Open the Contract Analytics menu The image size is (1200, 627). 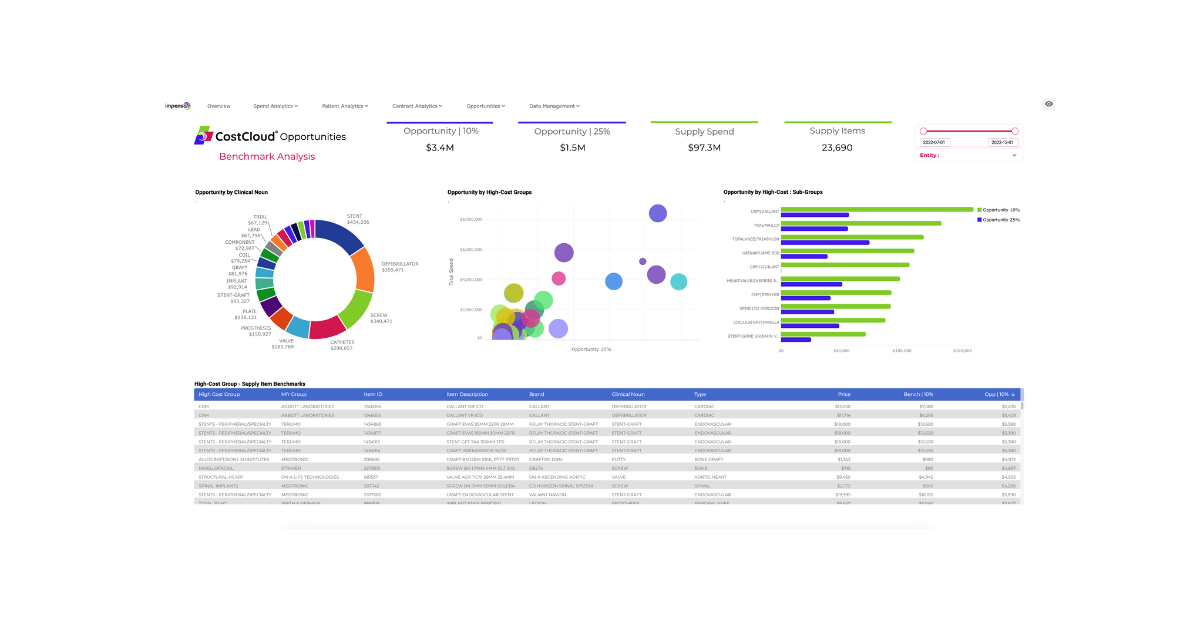[x=416, y=106]
